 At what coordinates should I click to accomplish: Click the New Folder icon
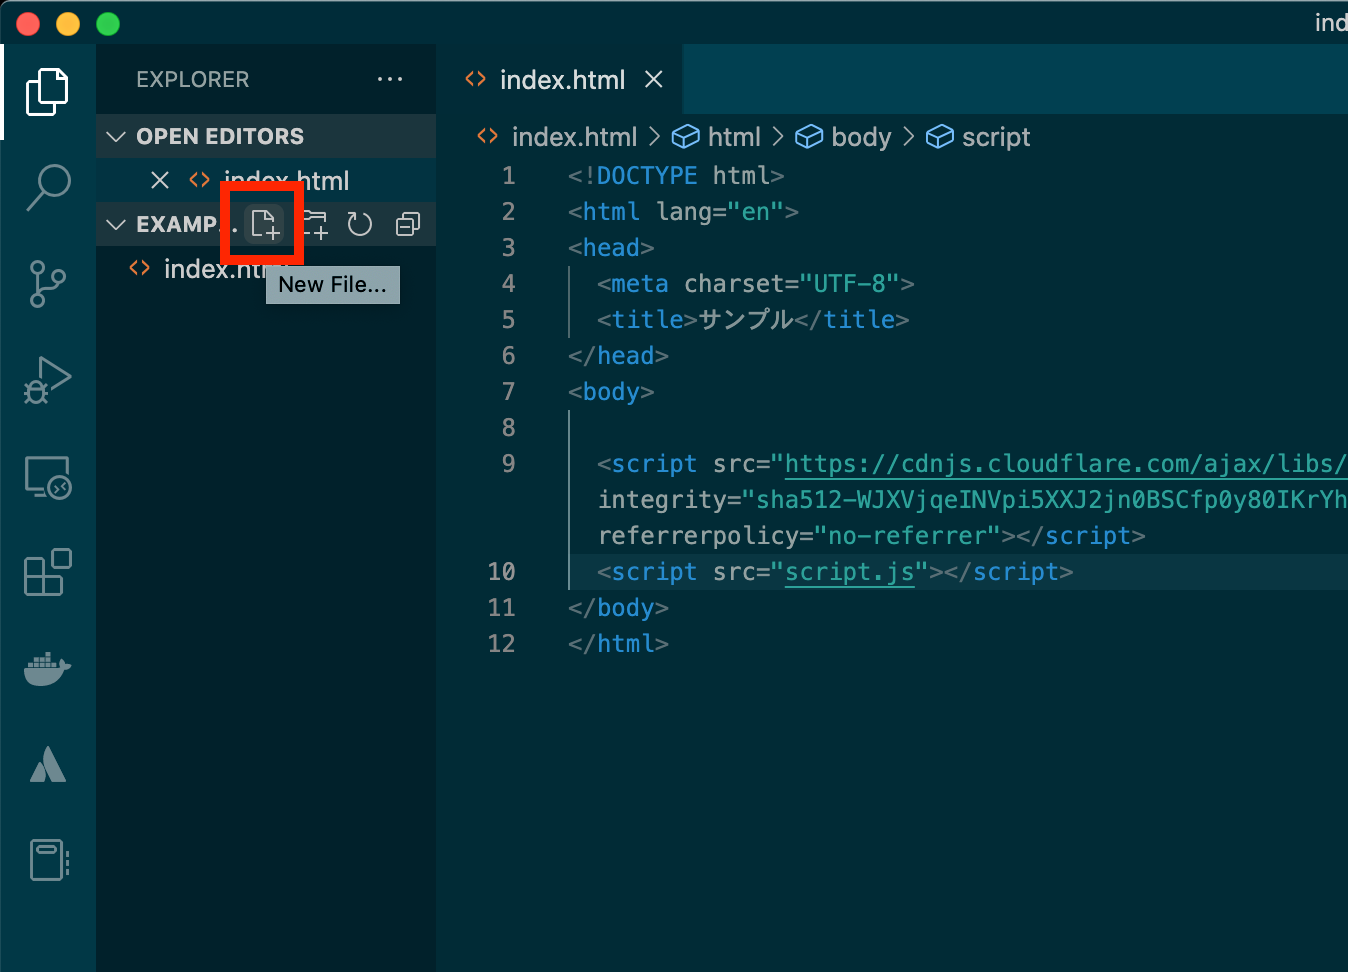pos(313,224)
